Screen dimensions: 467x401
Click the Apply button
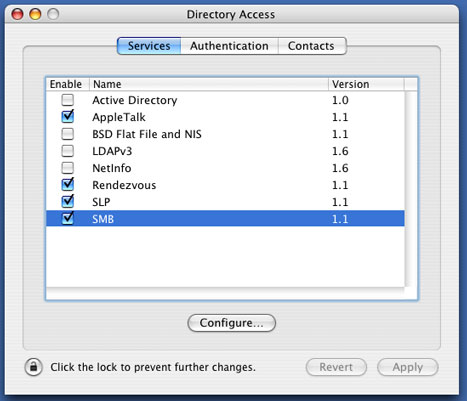[x=408, y=367]
